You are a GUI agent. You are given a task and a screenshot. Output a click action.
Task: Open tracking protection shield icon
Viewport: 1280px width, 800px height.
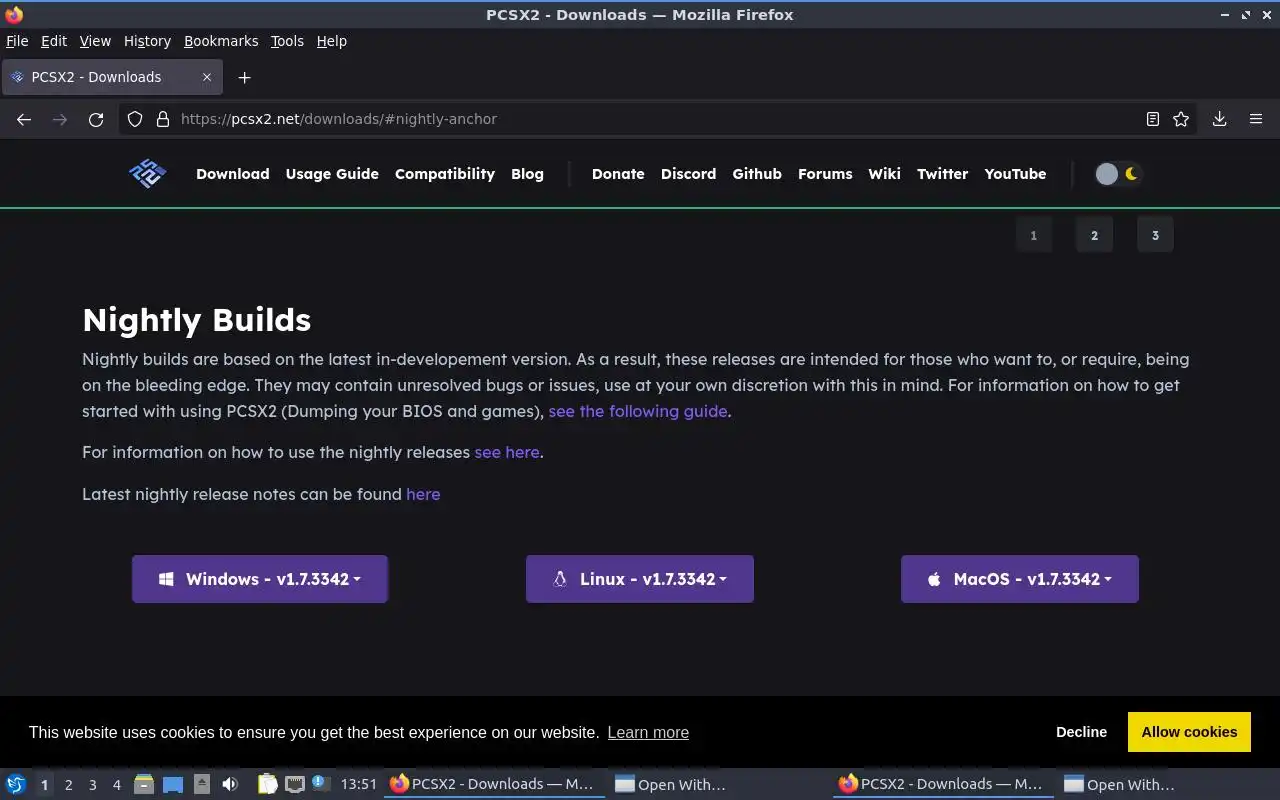pyautogui.click(x=135, y=119)
